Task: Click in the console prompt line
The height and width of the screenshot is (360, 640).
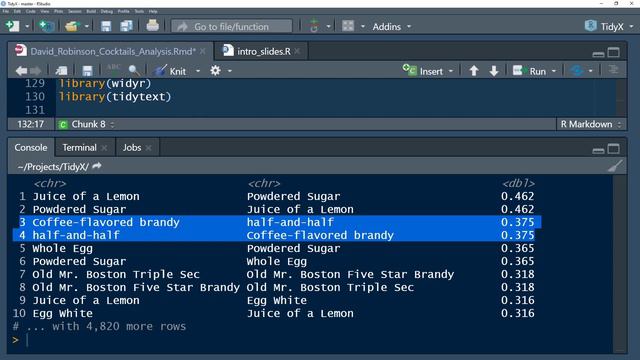Action: [310, 340]
